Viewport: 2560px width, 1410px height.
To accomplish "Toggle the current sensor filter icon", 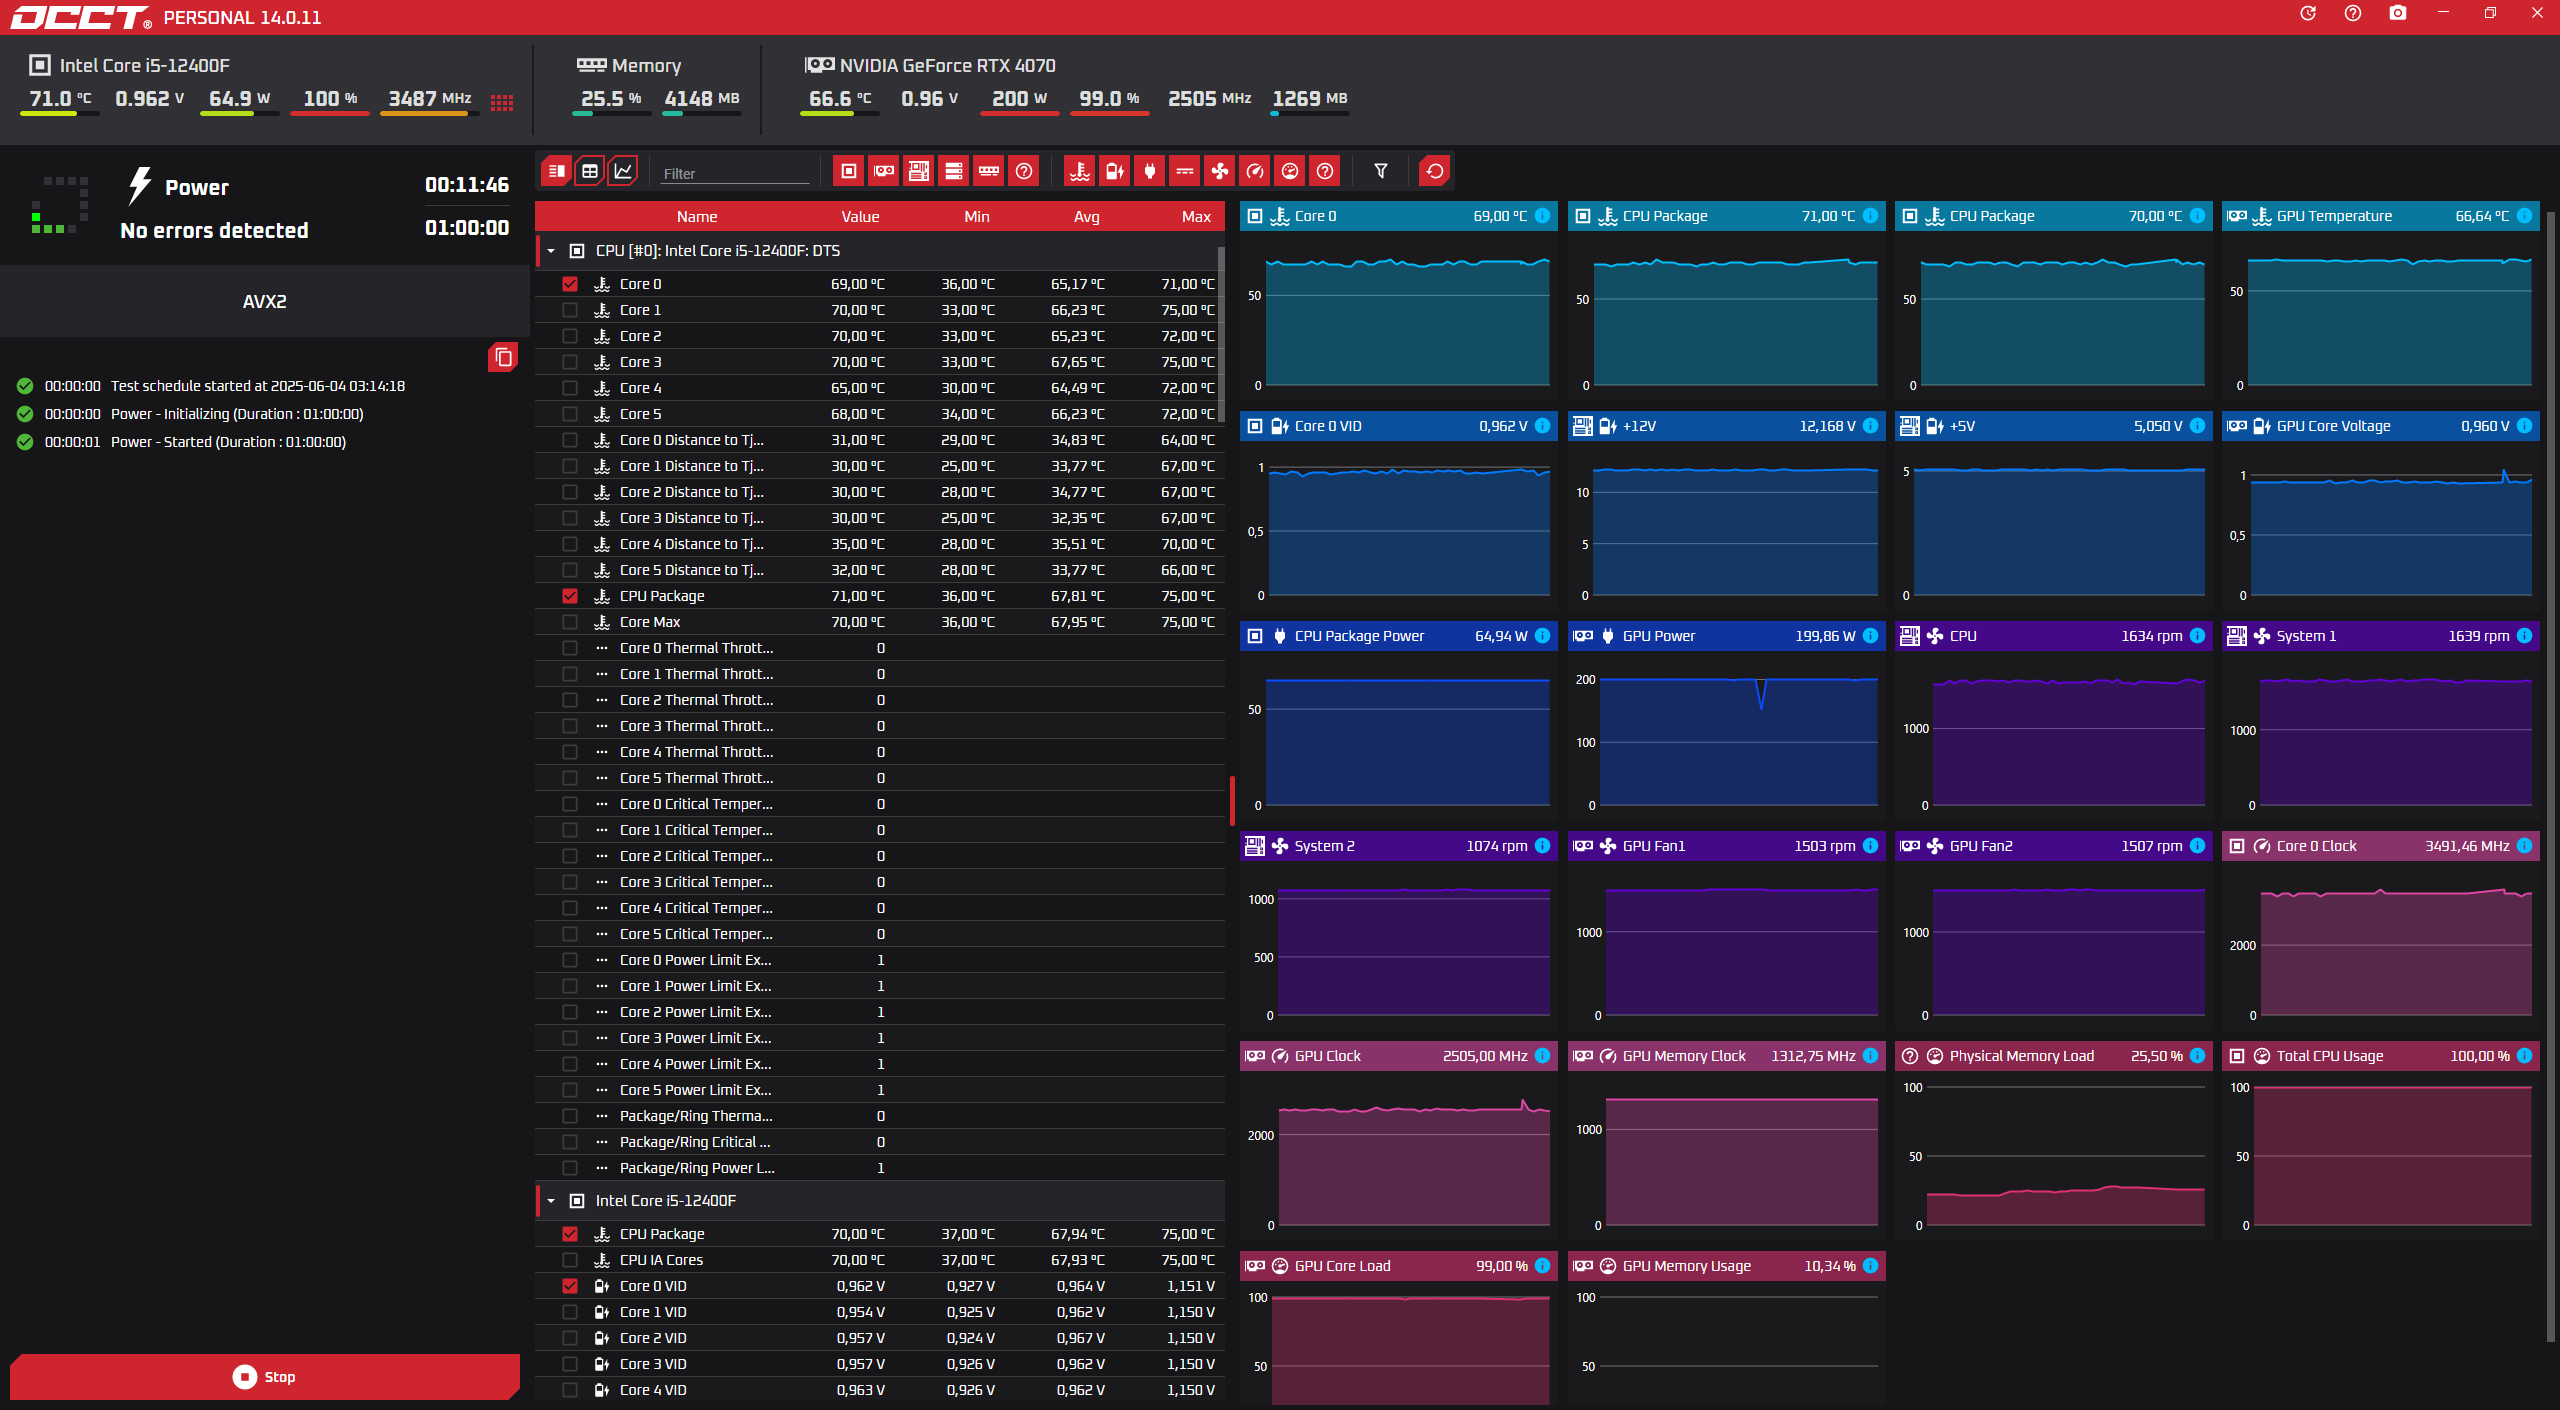I will (1185, 171).
